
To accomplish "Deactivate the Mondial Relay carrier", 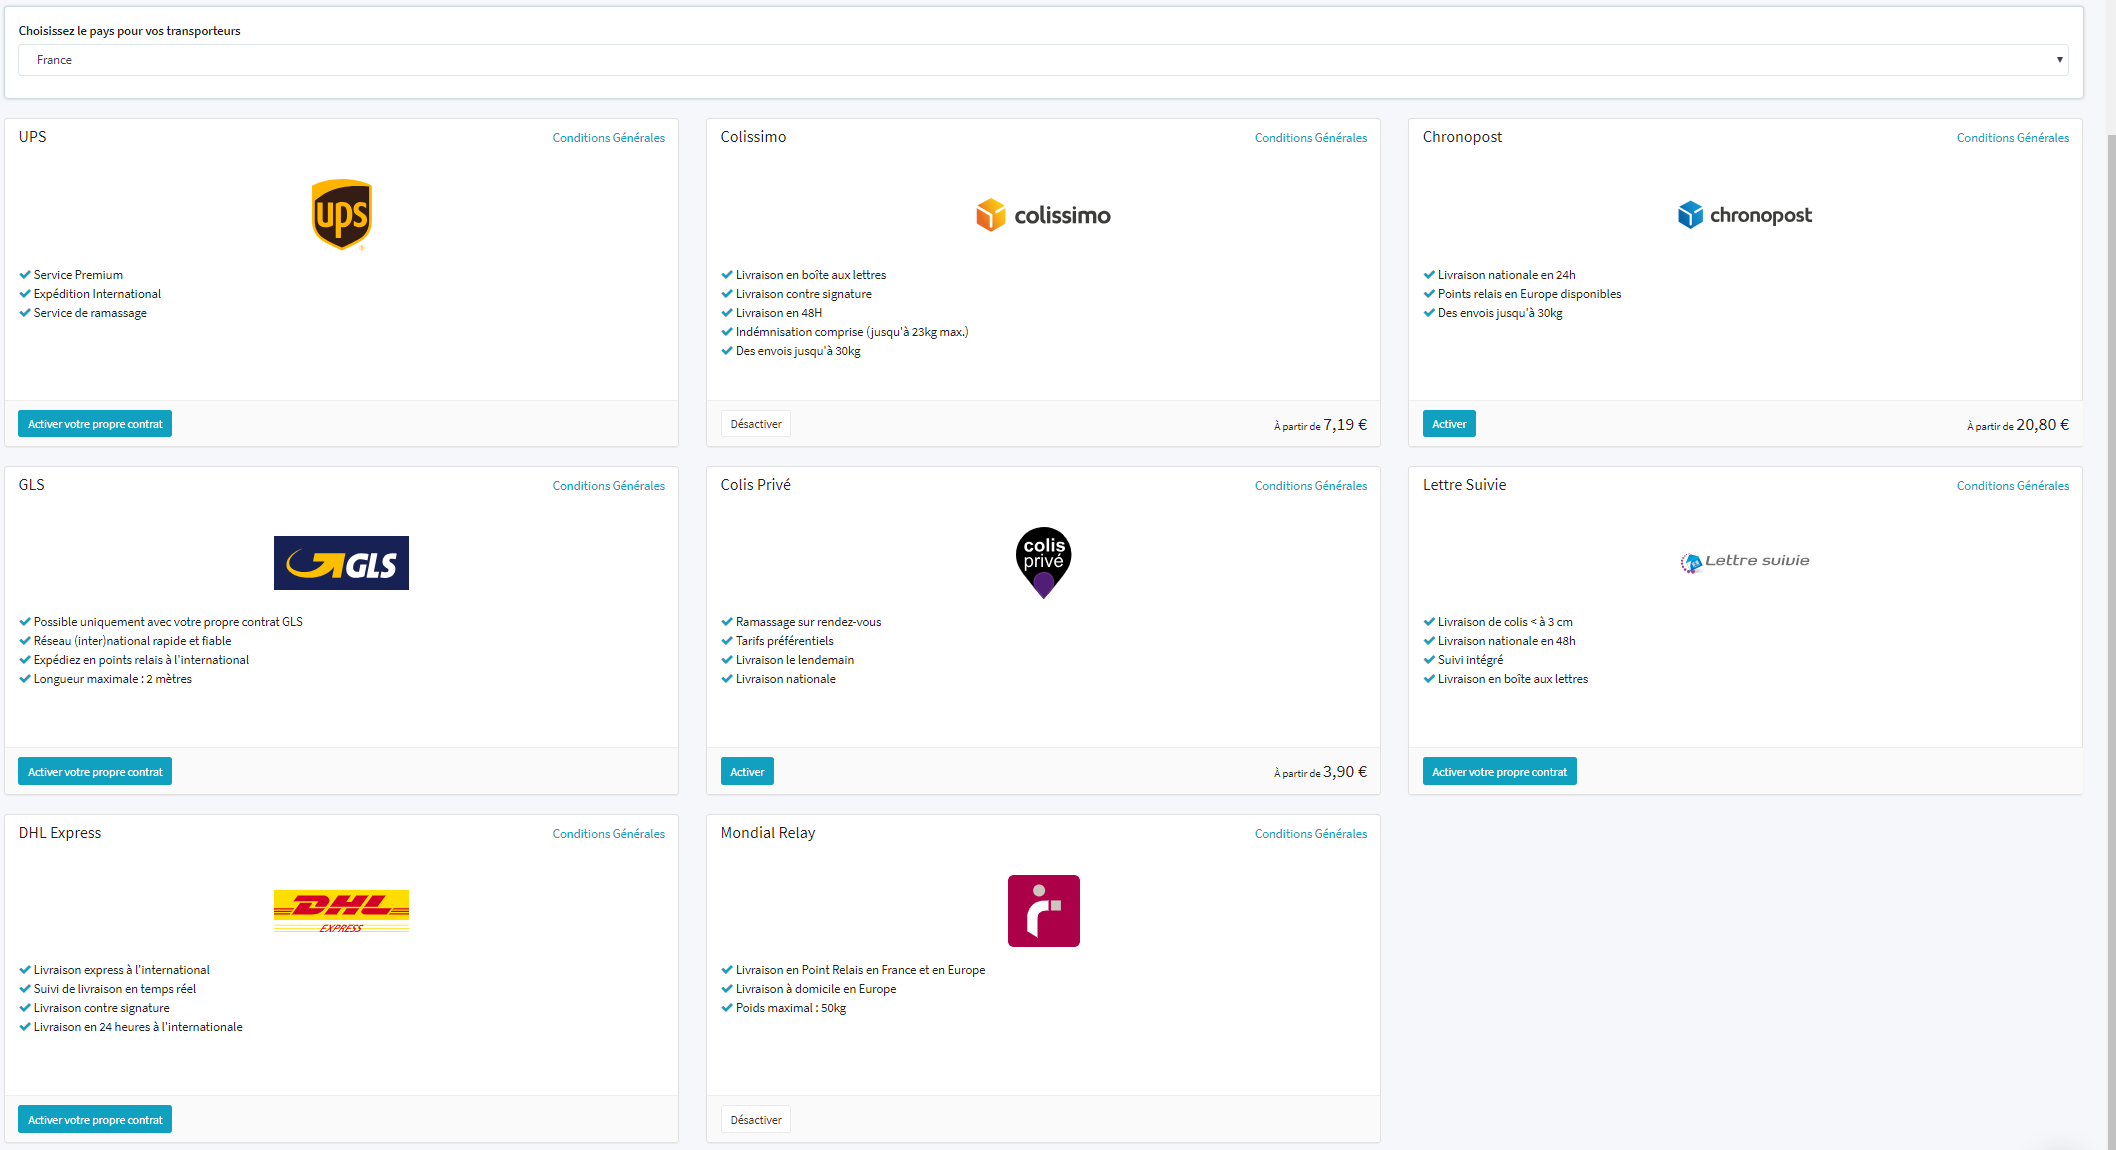I will 756,1120.
